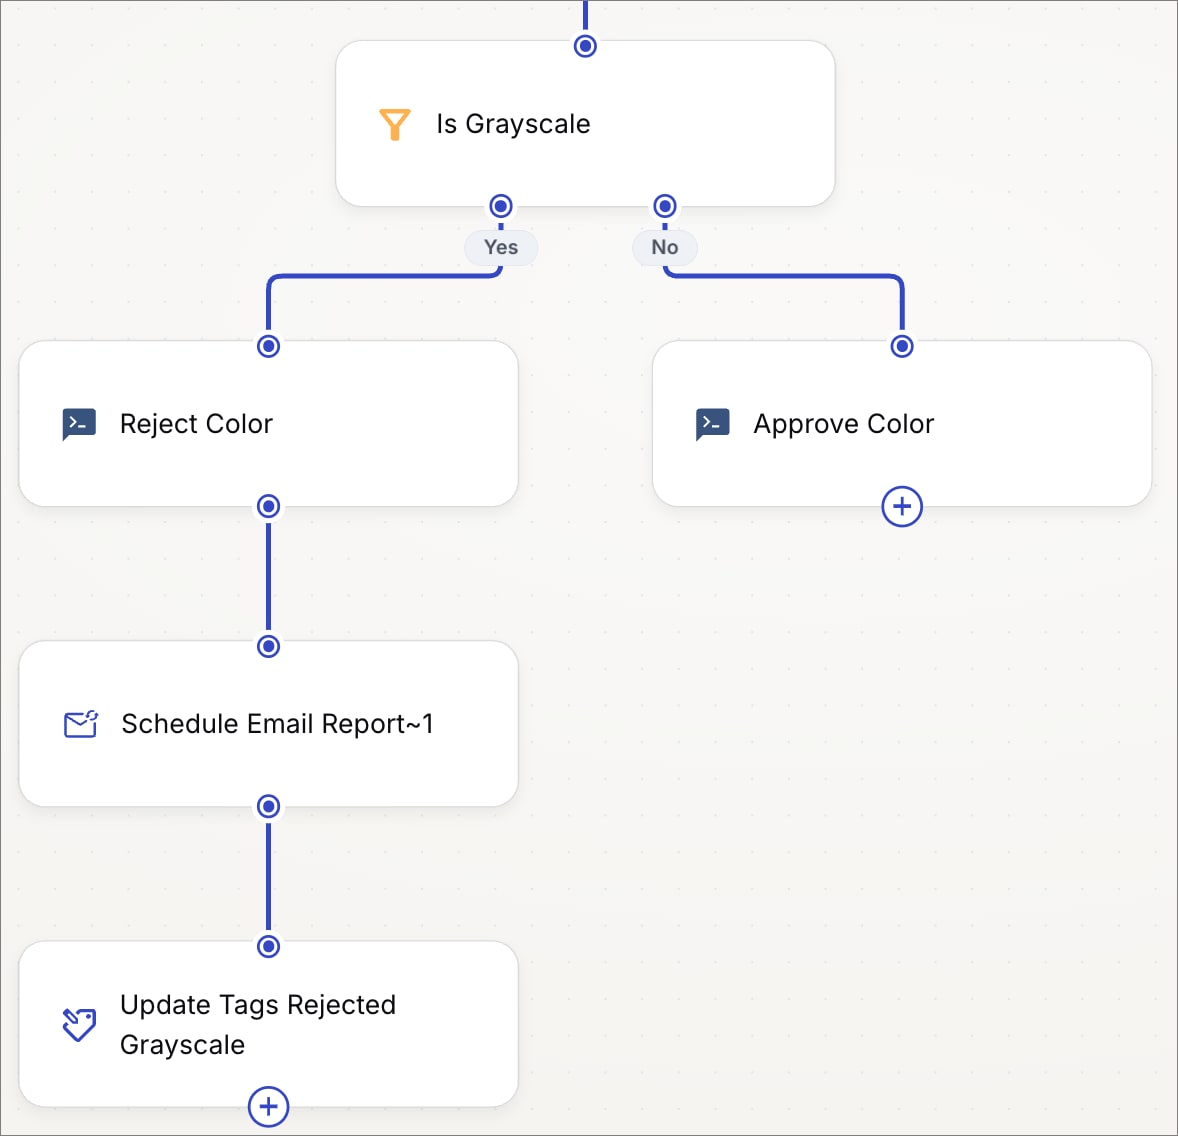Click the Yes output connector on Is Grayscale
The height and width of the screenshot is (1136, 1178).
click(501, 206)
